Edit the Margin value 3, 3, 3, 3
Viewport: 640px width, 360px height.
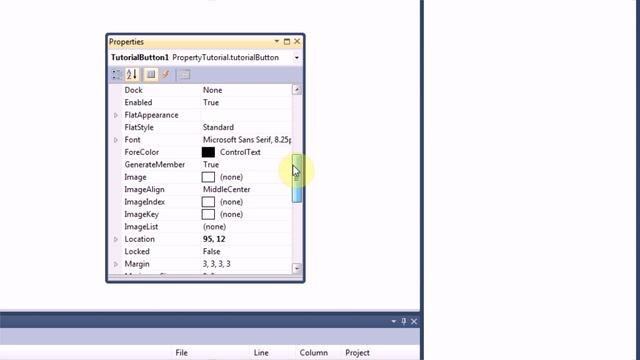point(217,264)
